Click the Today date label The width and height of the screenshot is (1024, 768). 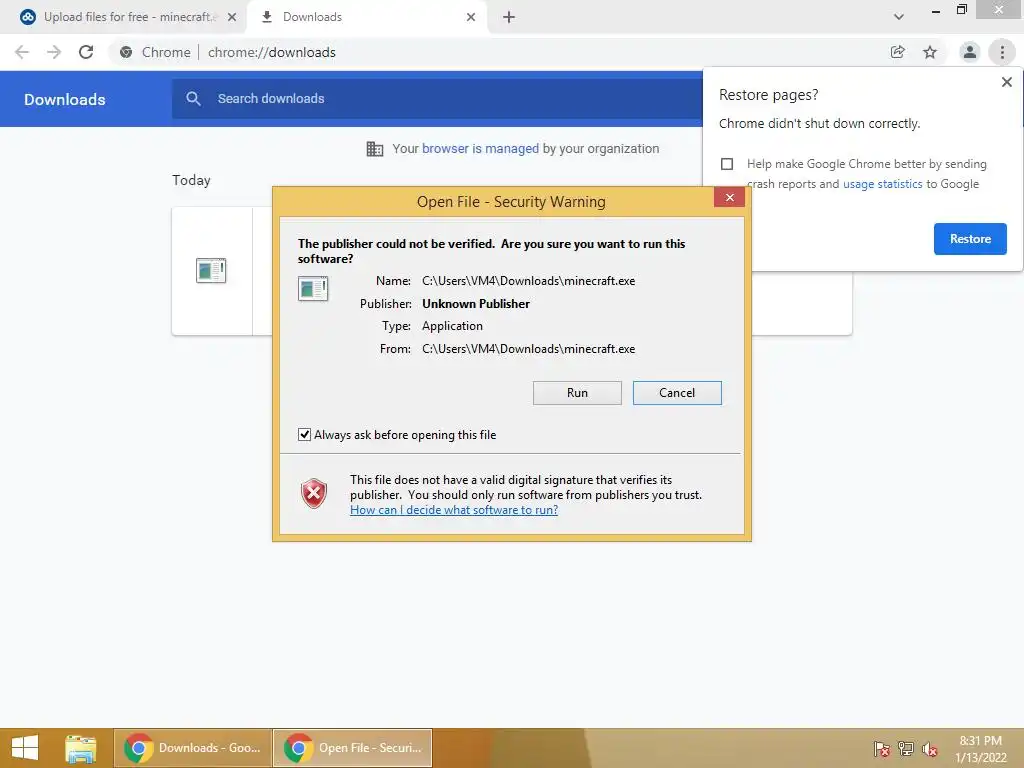pyautogui.click(x=191, y=180)
